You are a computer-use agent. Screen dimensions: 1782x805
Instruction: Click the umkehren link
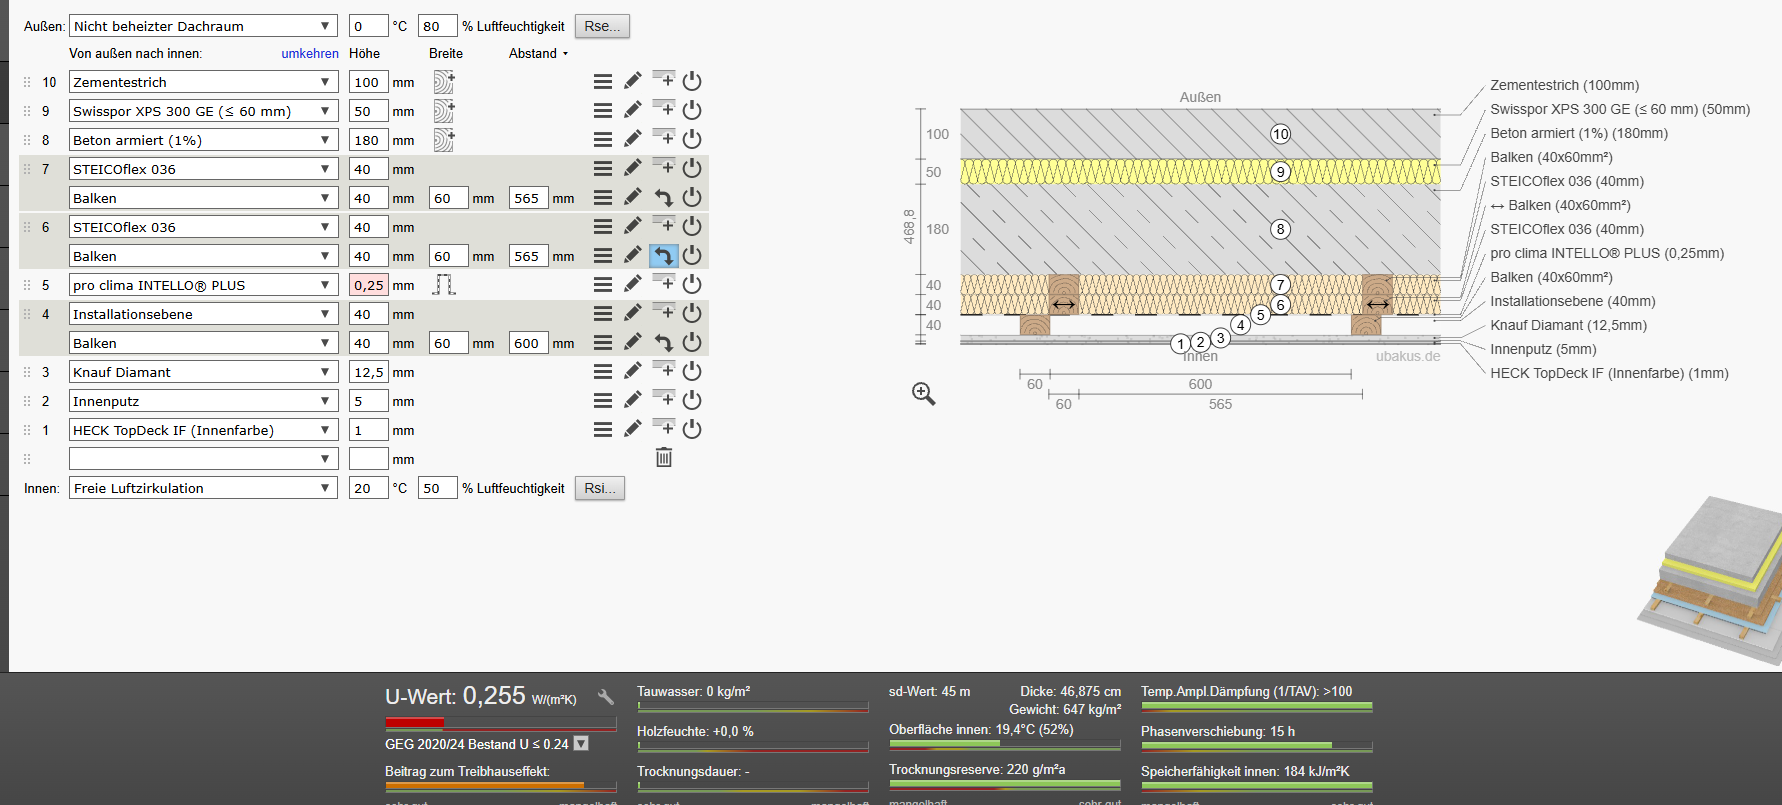tap(310, 54)
